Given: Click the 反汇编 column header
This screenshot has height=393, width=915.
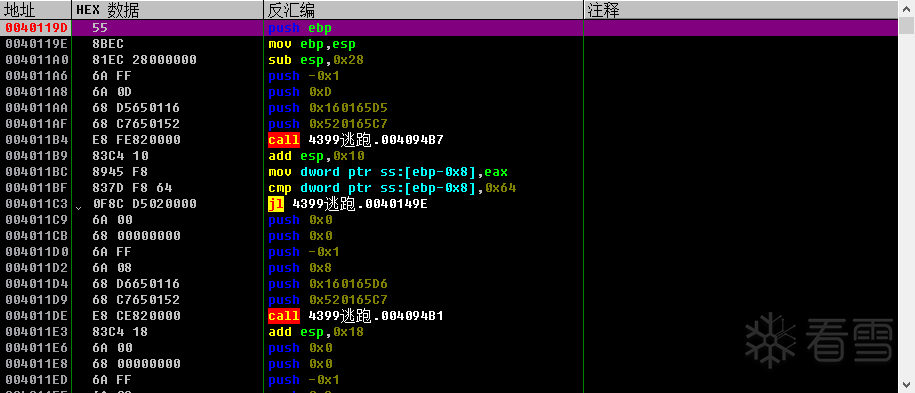Looking at the screenshot, I should point(424,10).
